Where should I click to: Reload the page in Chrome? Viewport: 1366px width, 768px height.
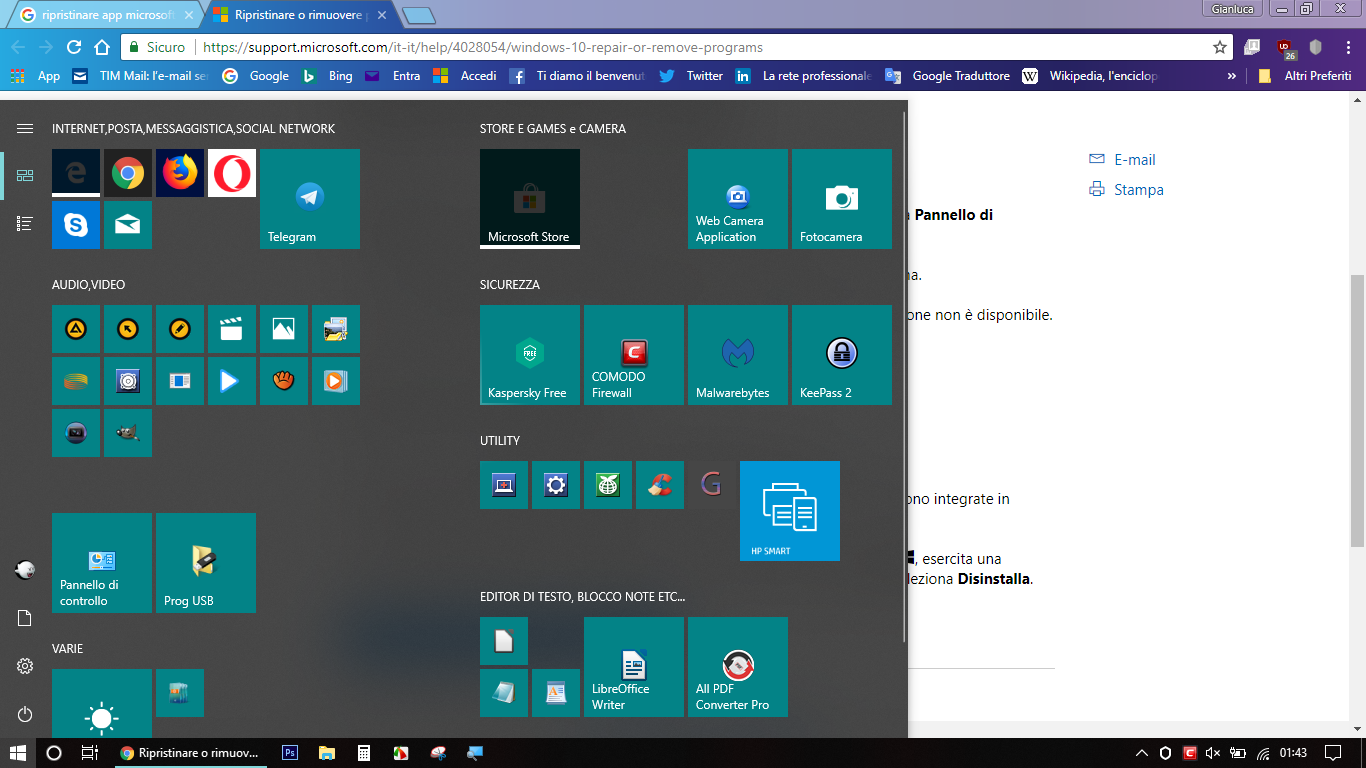(73, 47)
